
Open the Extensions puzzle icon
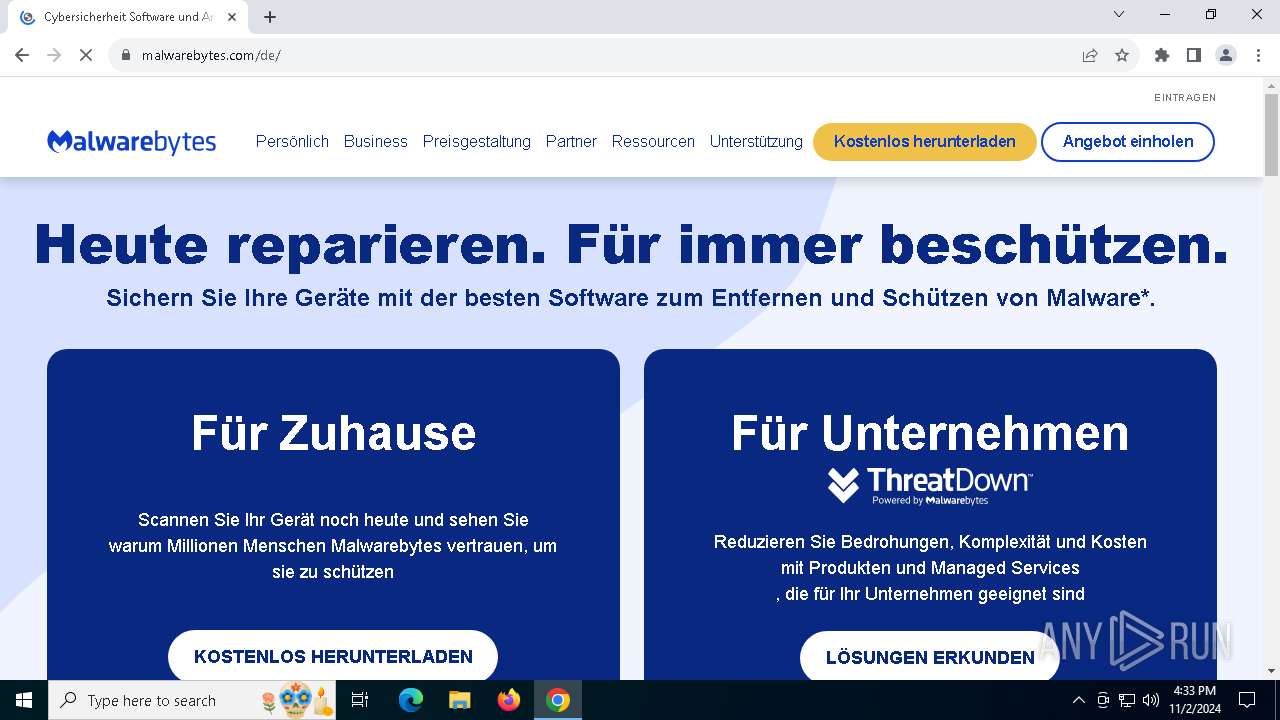point(1162,55)
